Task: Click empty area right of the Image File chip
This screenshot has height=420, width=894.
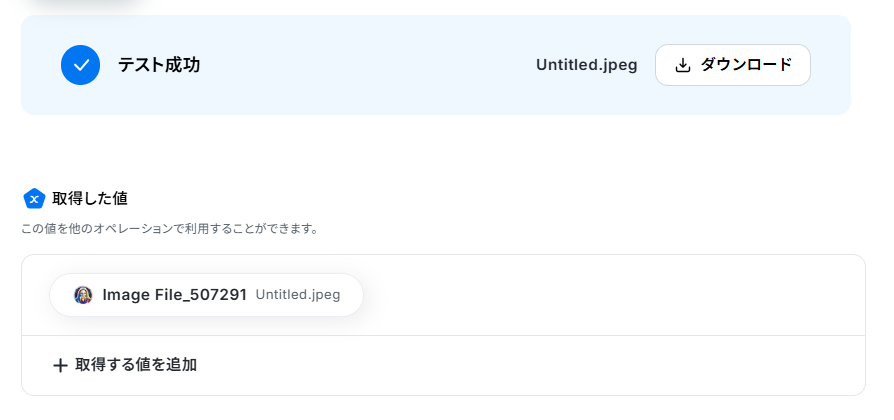Action: 600,295
